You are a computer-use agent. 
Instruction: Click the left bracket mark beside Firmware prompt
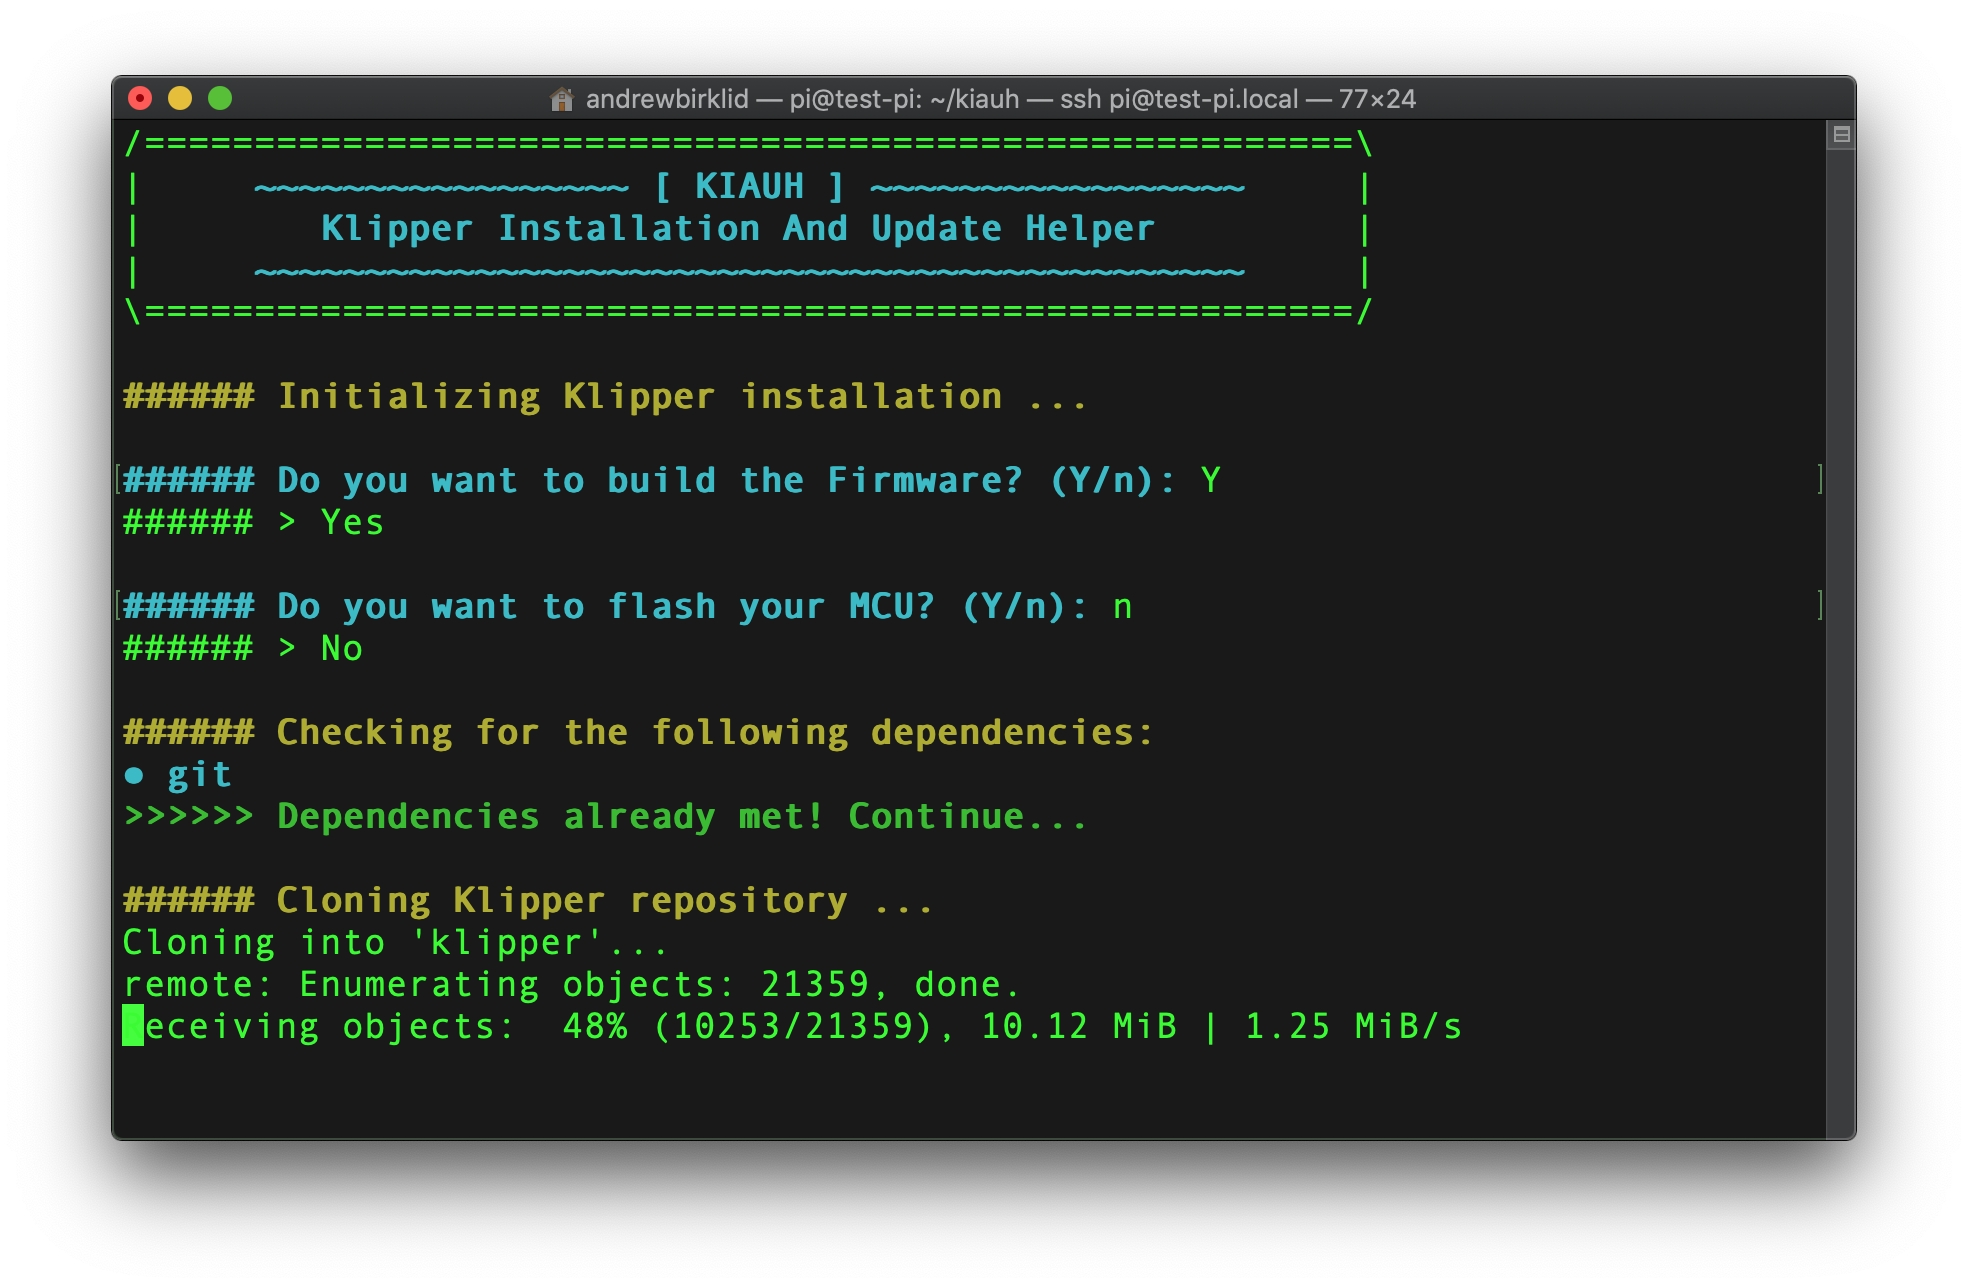click(x=118, y=480)
